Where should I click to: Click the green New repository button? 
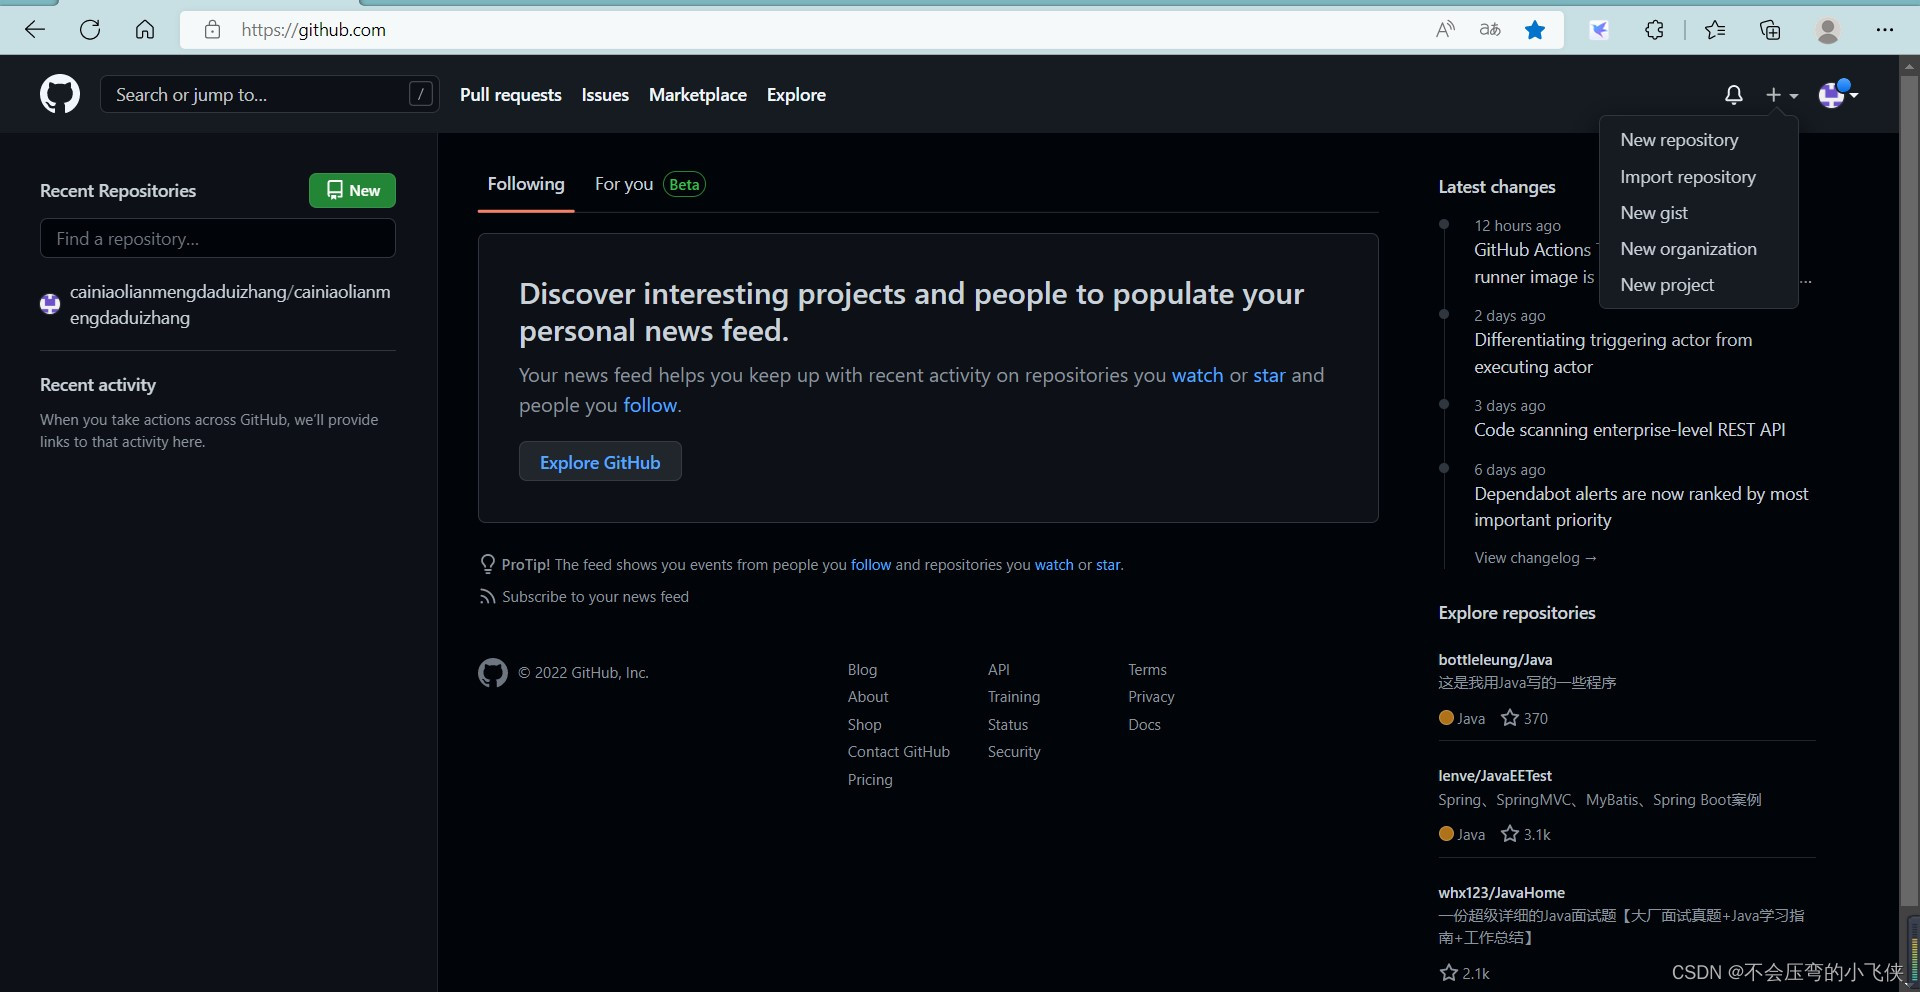(352, 190)
